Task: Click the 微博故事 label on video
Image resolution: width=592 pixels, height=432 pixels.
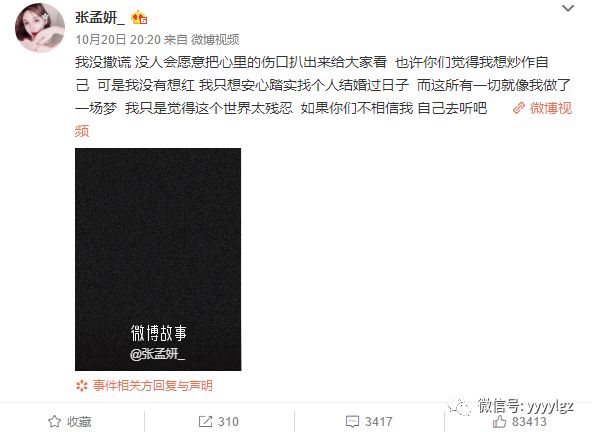Action: pos(159,333)
